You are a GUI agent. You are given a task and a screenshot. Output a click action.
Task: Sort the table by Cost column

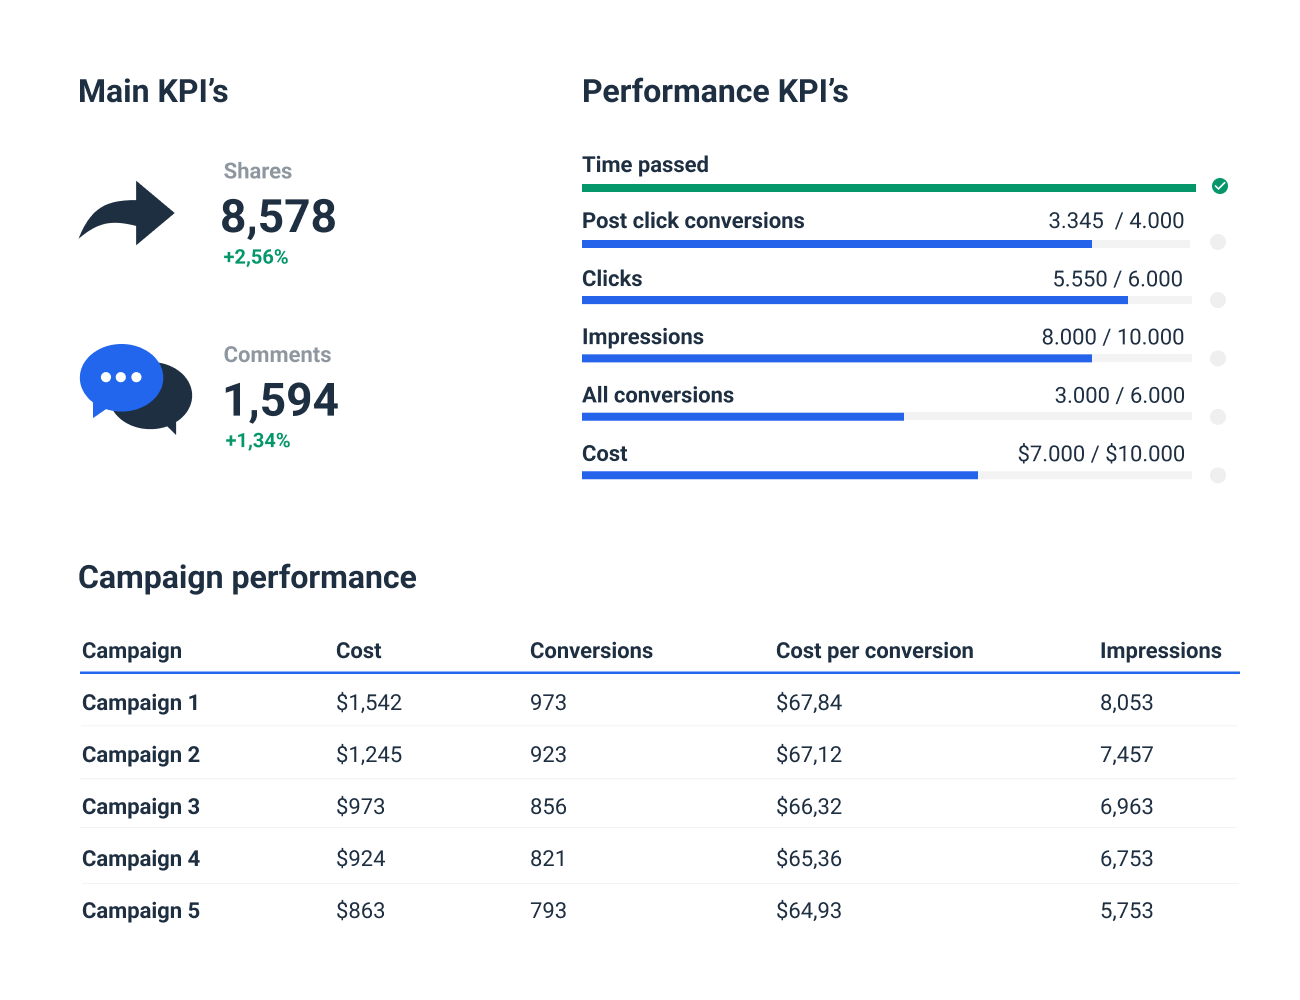(x=358, y=650)
